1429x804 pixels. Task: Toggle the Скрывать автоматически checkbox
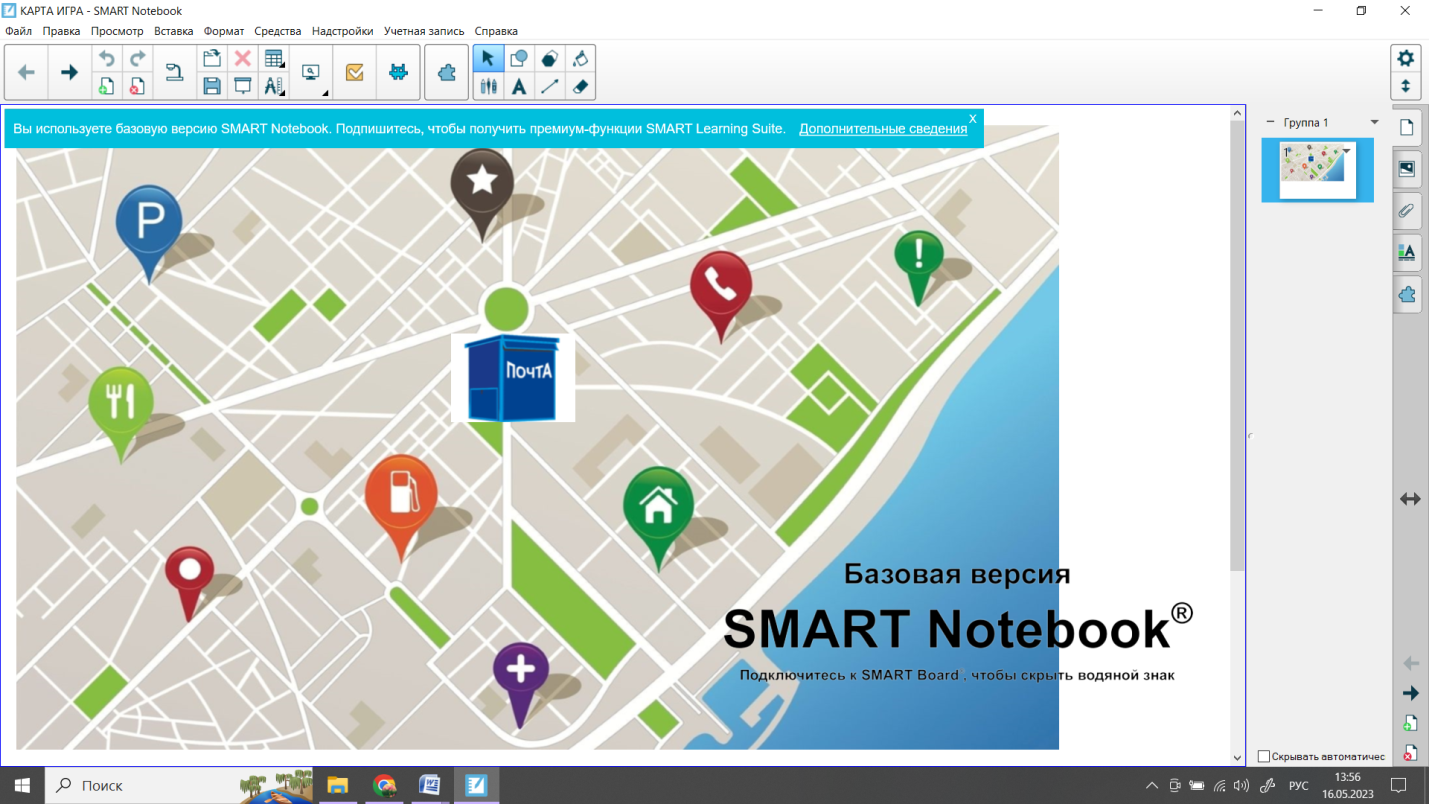point(1264,756)
